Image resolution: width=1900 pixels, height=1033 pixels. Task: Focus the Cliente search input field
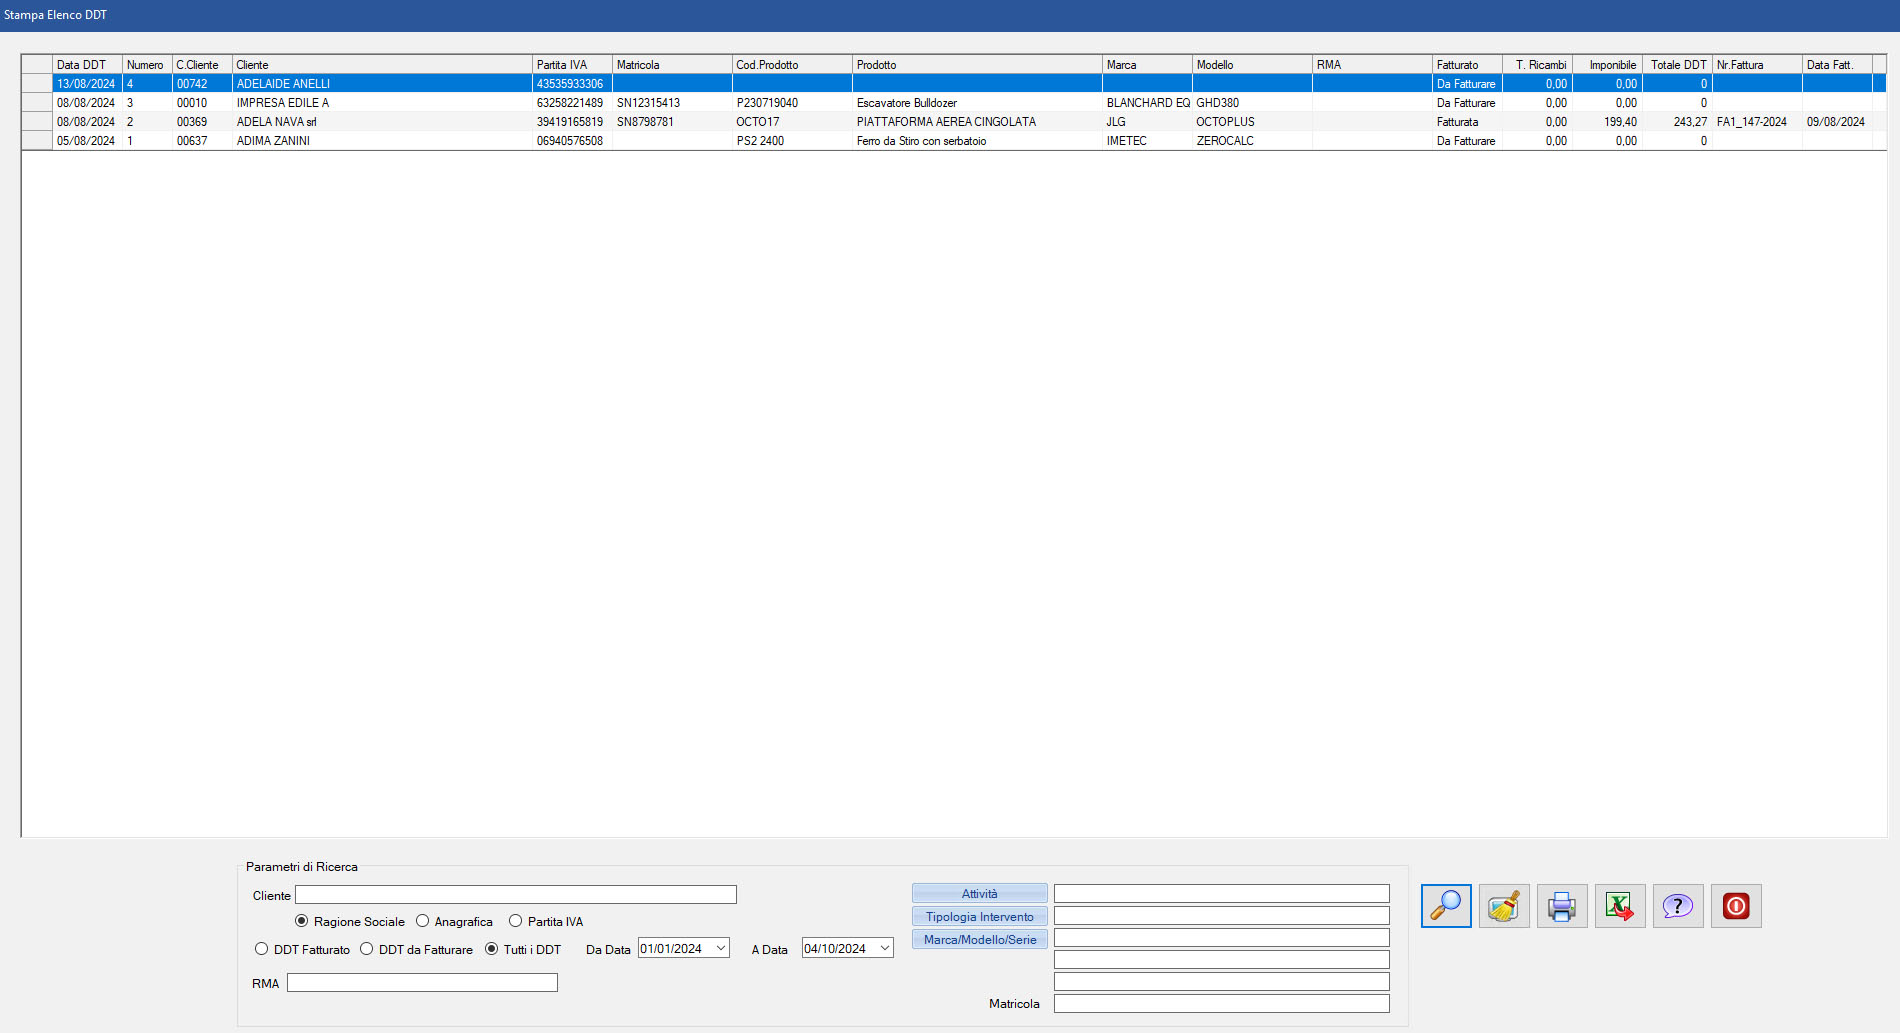[x=515, y=895]
